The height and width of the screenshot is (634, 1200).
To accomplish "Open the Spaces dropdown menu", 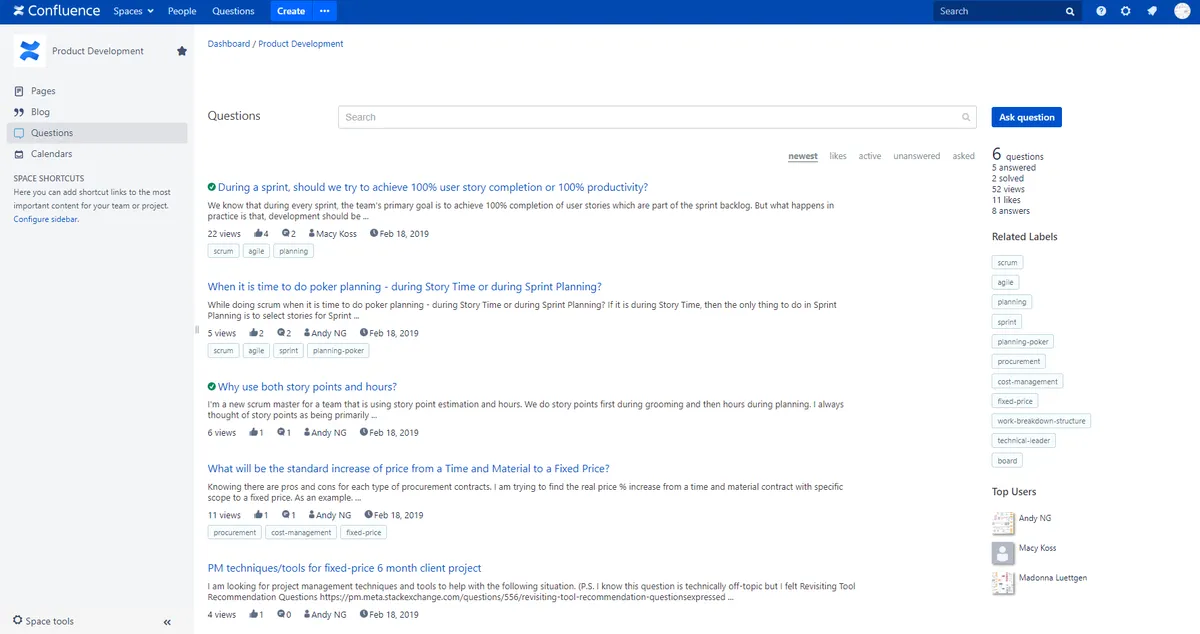I will [134, 11].
